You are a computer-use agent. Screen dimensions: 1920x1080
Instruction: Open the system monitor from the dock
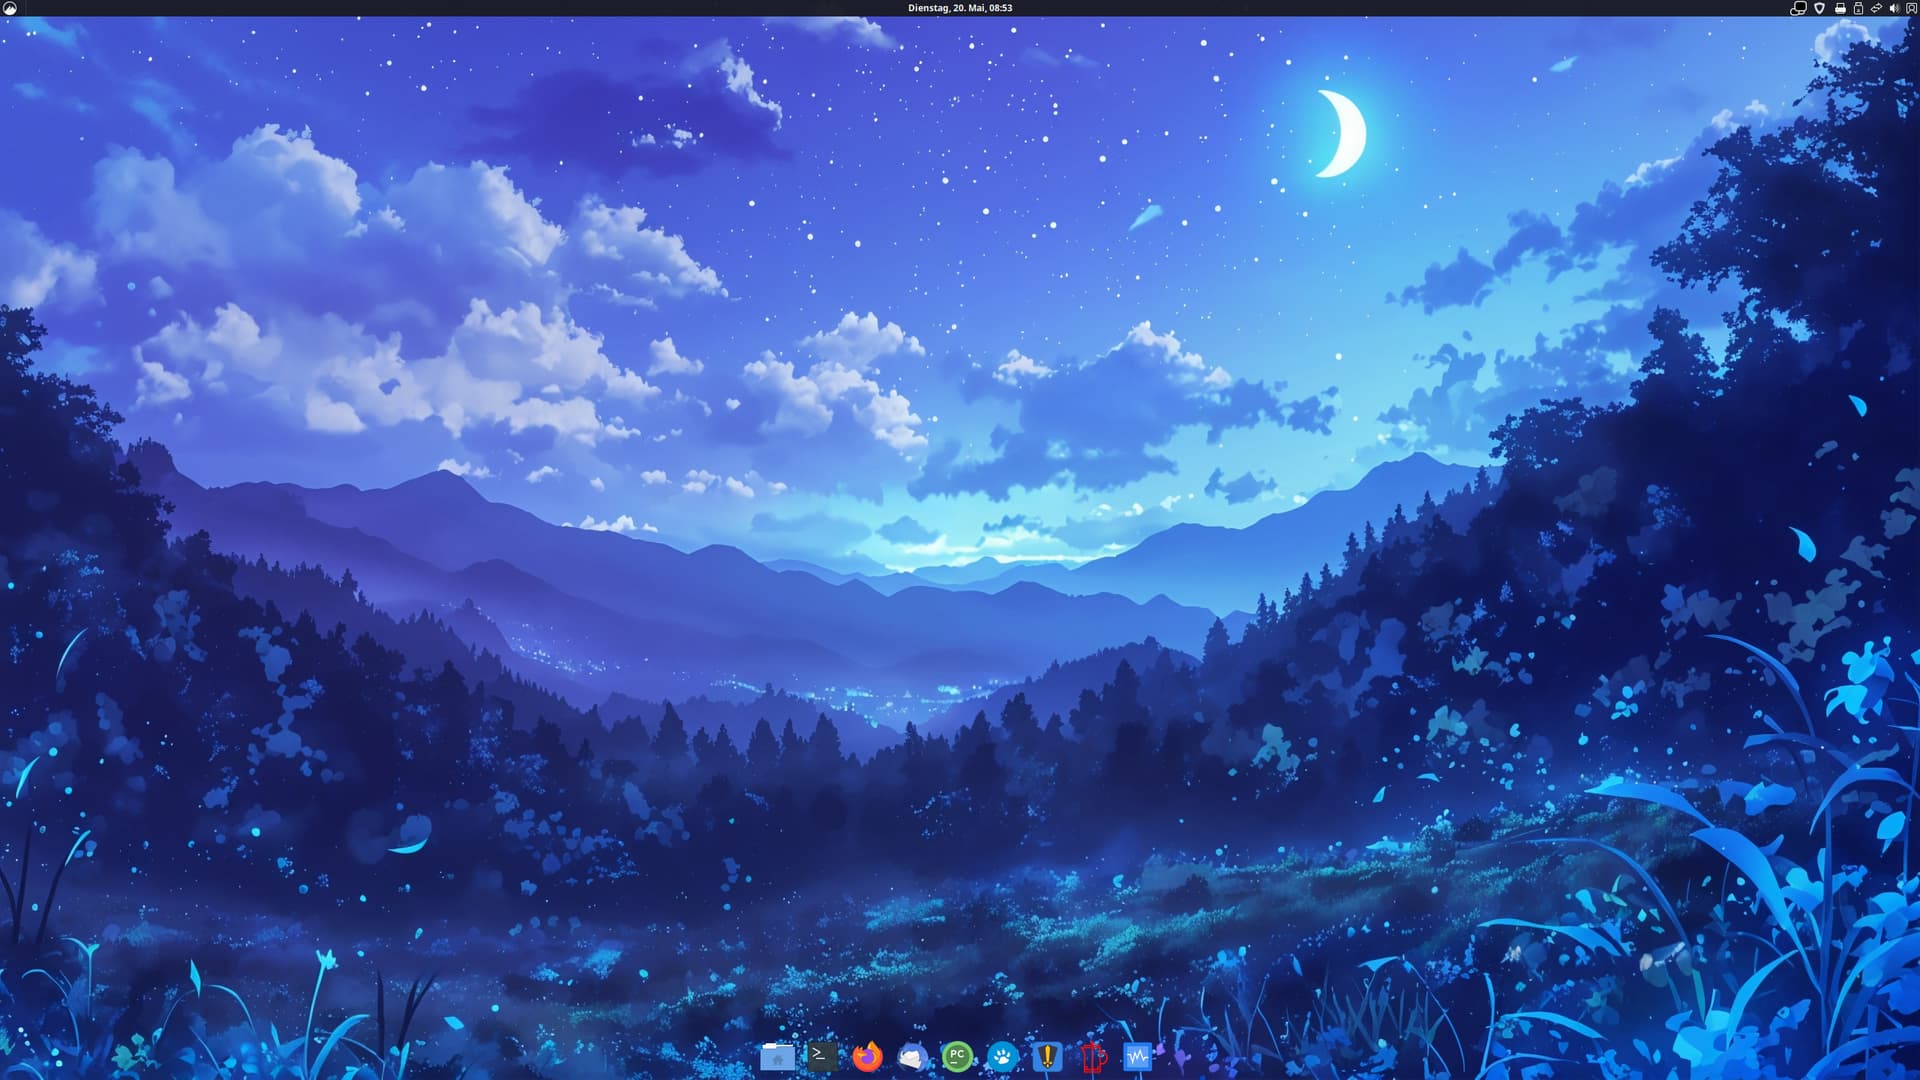click(1137, 1056)
